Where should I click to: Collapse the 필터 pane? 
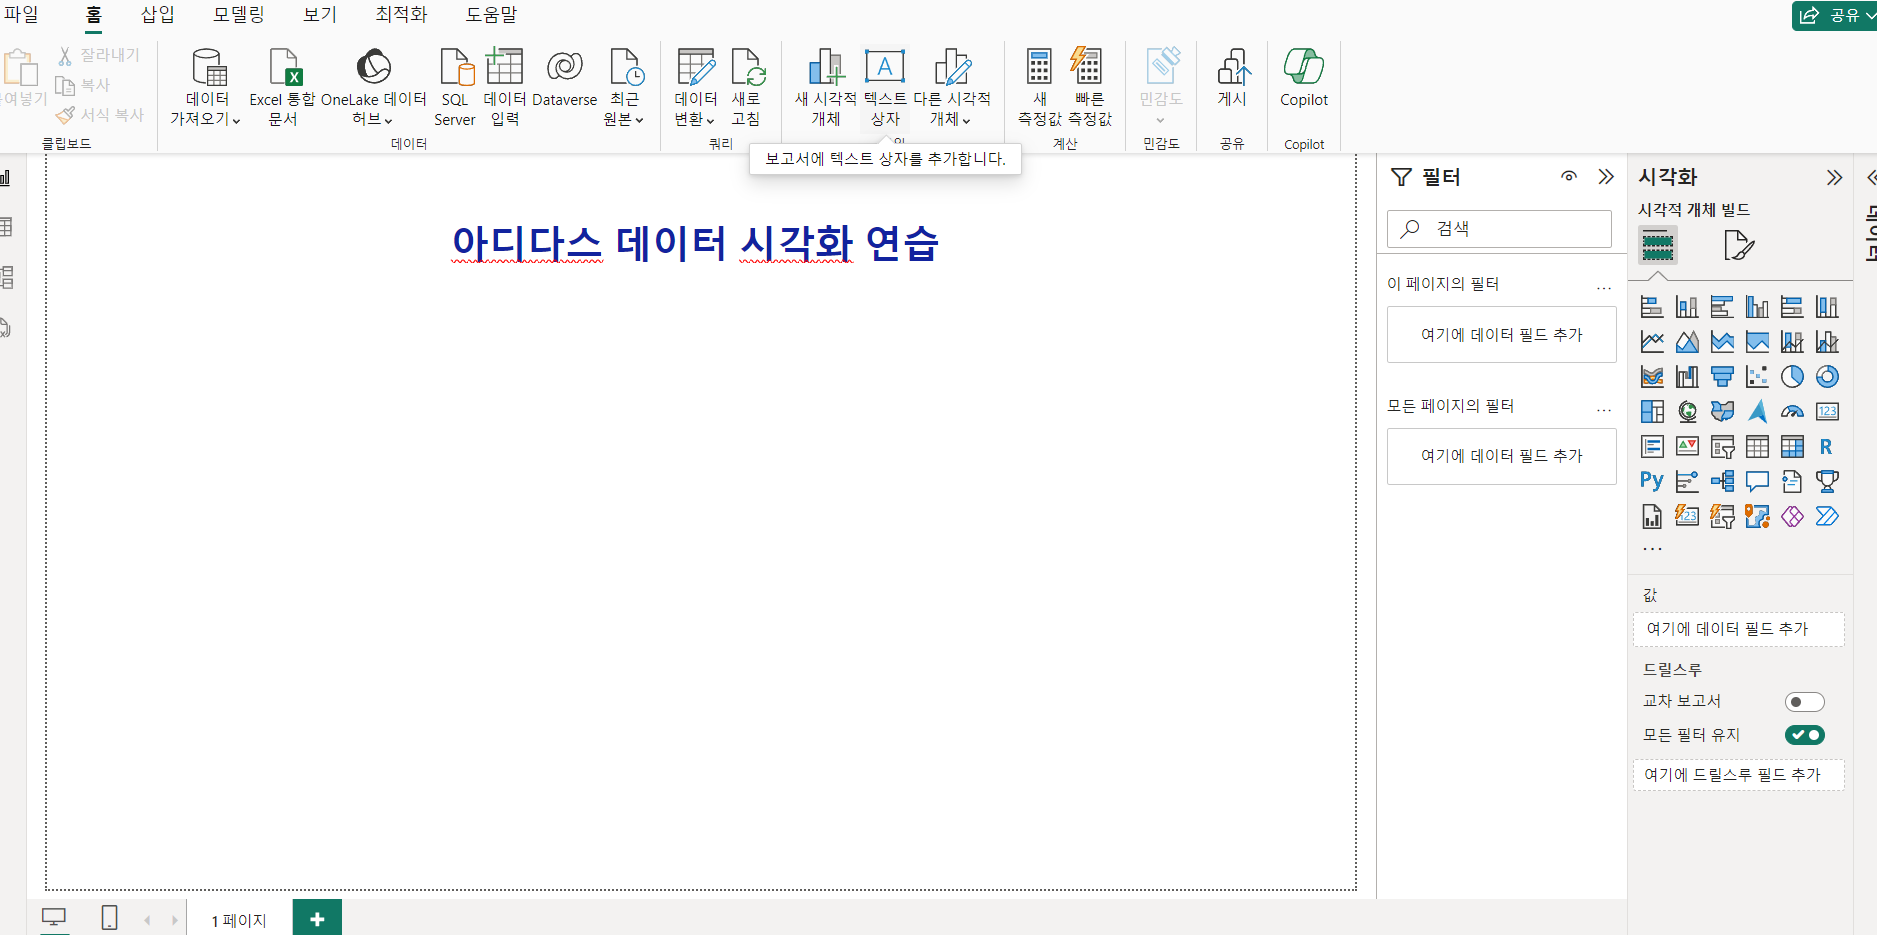1606,176
